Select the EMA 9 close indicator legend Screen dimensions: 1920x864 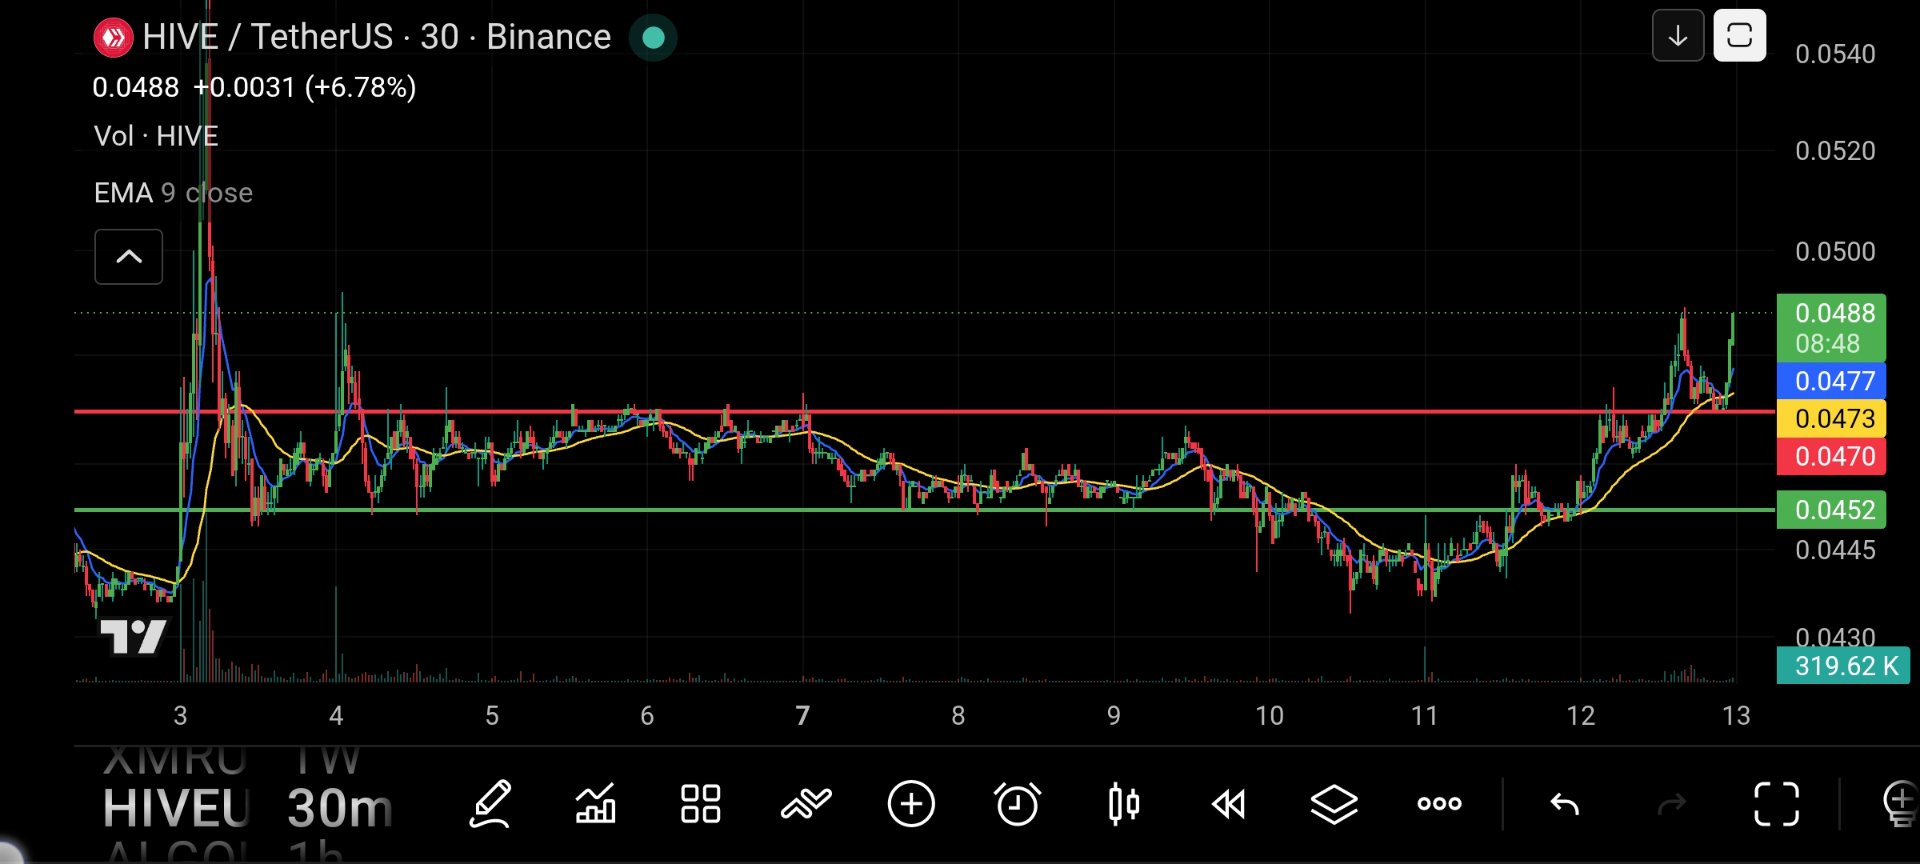[173, 193]
